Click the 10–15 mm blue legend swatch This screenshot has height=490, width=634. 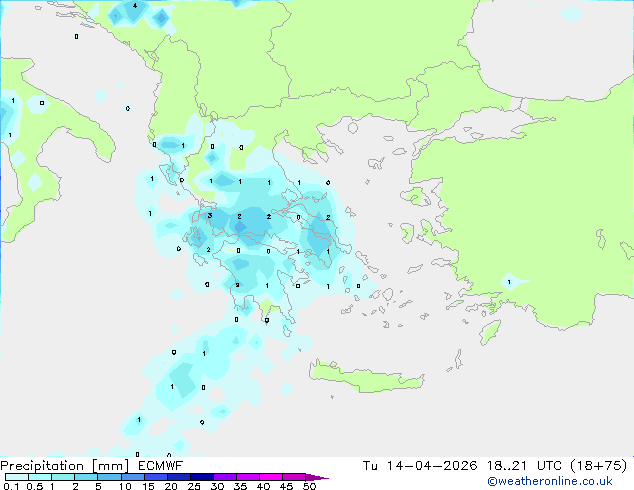132,477
